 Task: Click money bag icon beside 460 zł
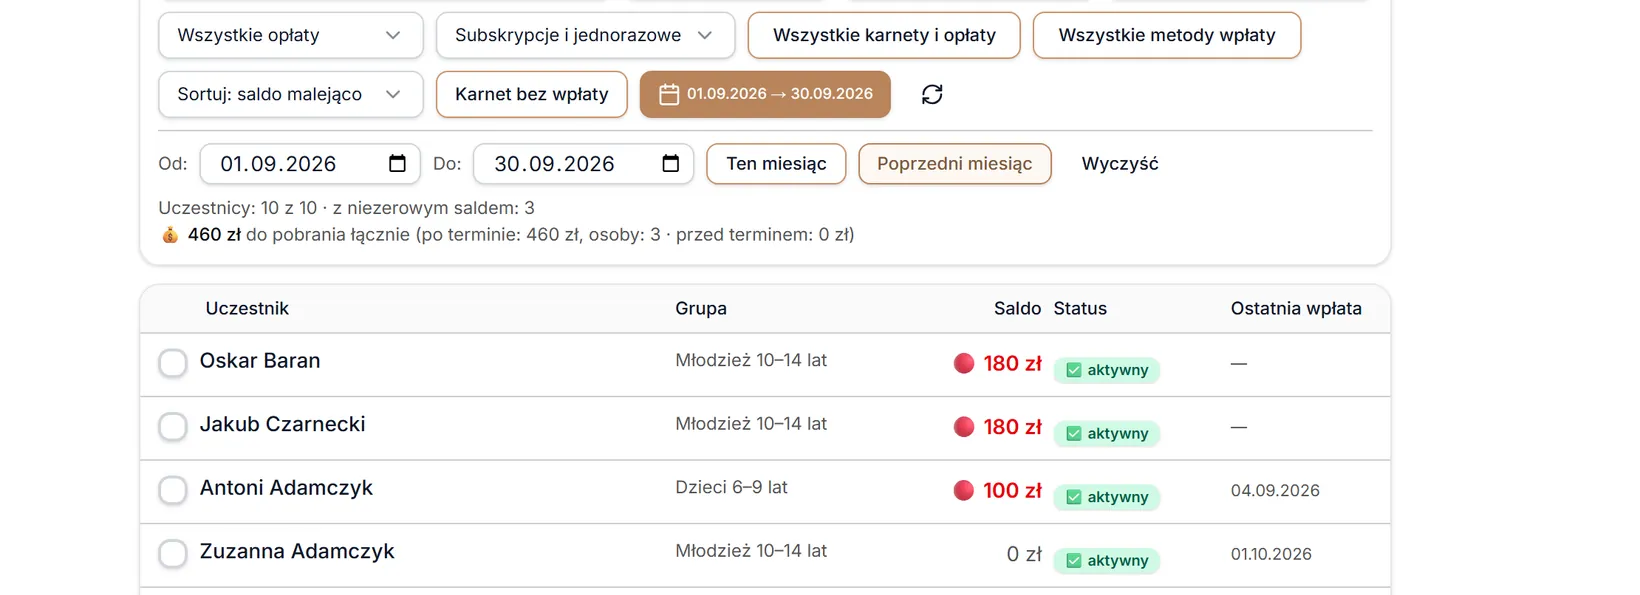tap(170, 235)
